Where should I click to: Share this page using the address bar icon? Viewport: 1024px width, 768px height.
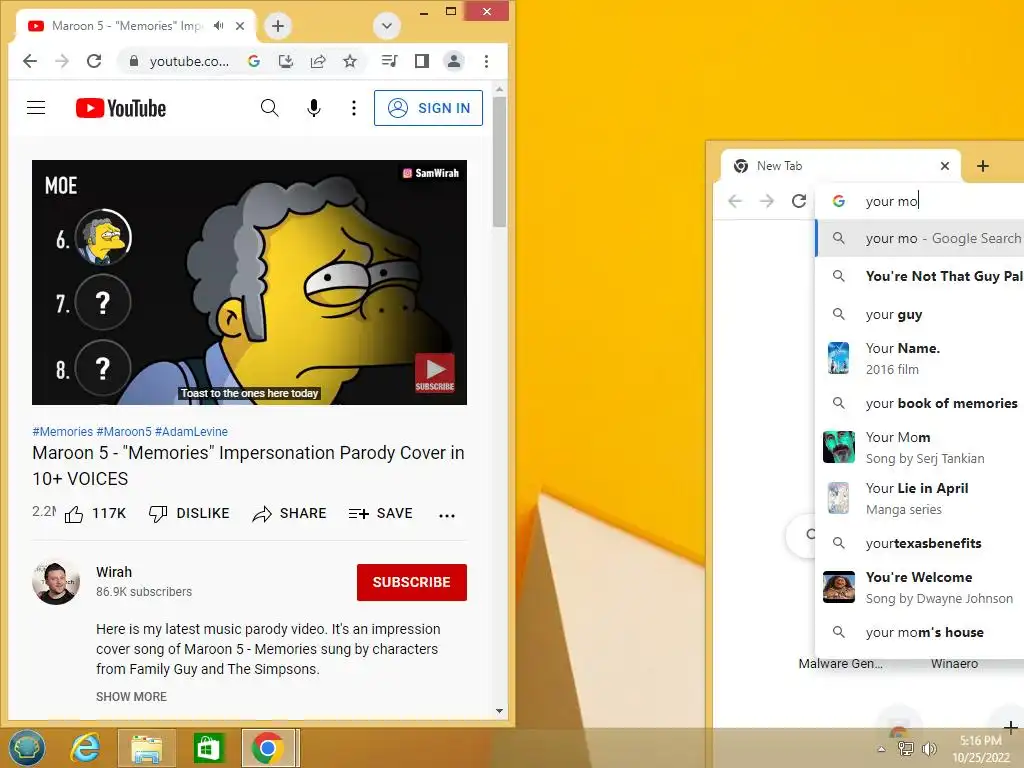[x=318, y=61]
